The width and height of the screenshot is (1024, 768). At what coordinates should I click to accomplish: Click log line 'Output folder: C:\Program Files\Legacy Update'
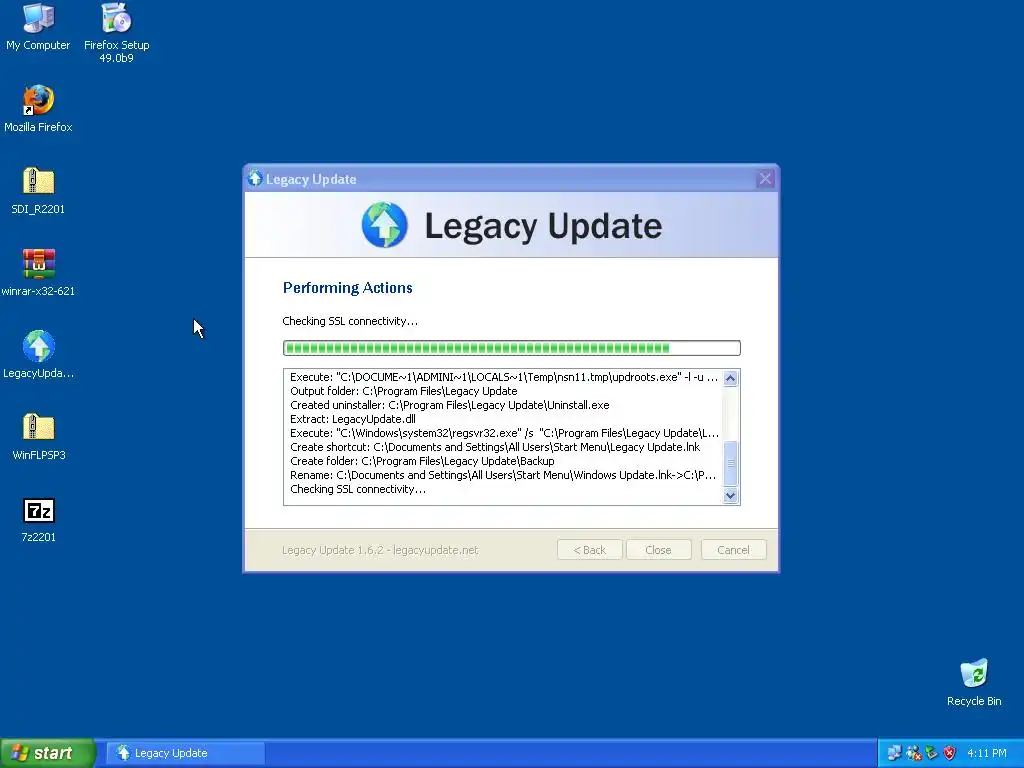click(x=404, y=391)
